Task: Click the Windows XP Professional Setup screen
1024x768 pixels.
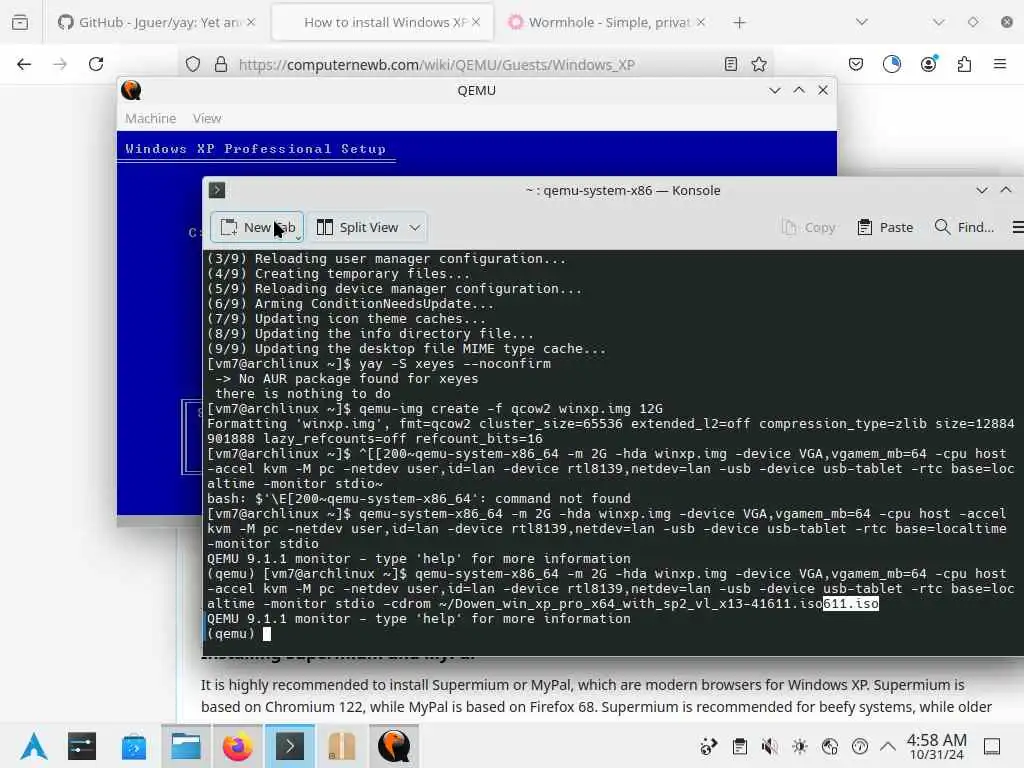Action: click(256, 149)
